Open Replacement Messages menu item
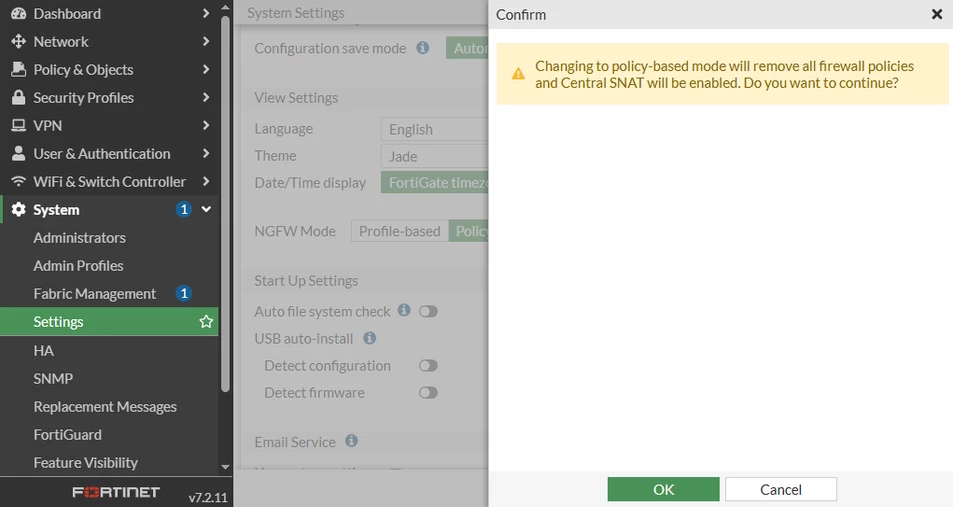 [x=105, y=407]
